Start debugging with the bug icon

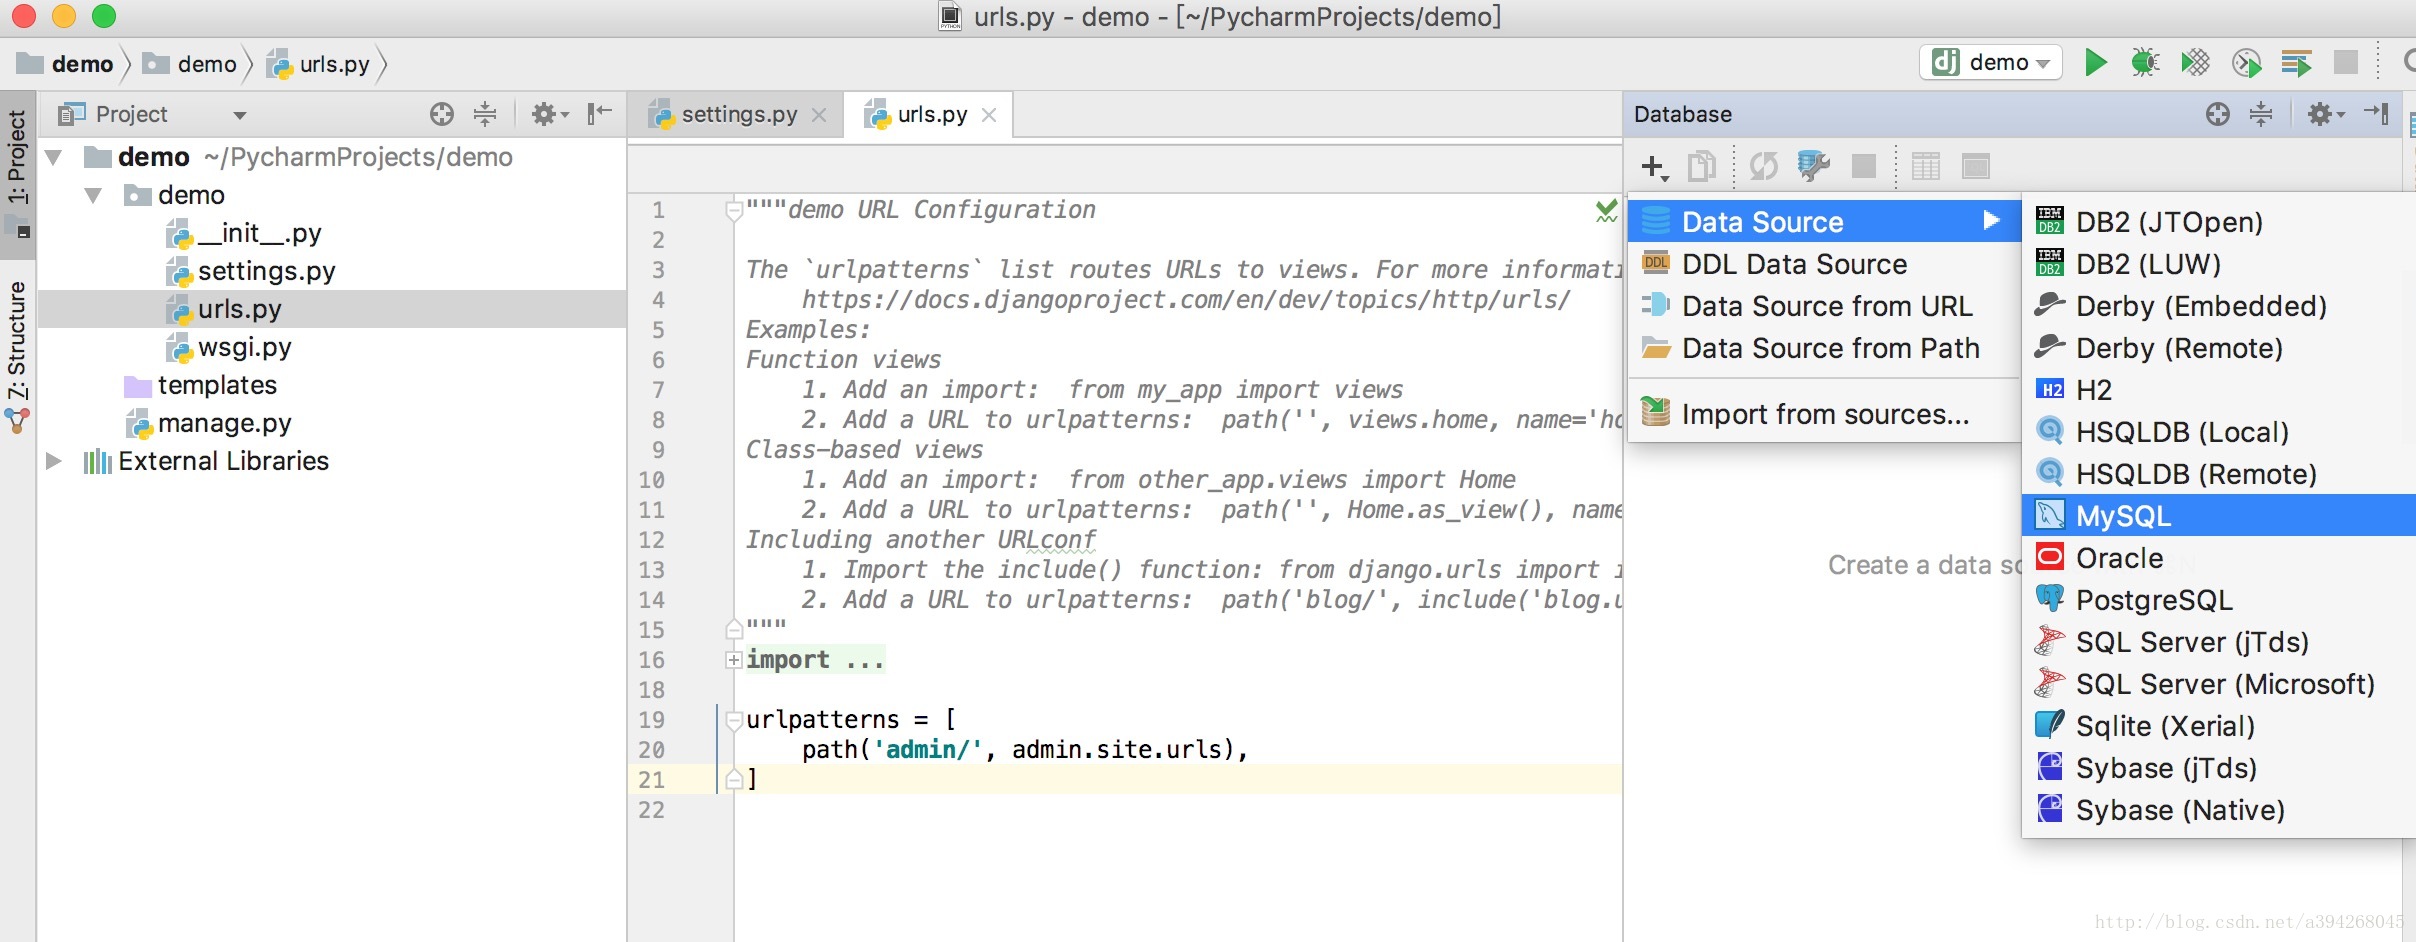coord(2144,63)
